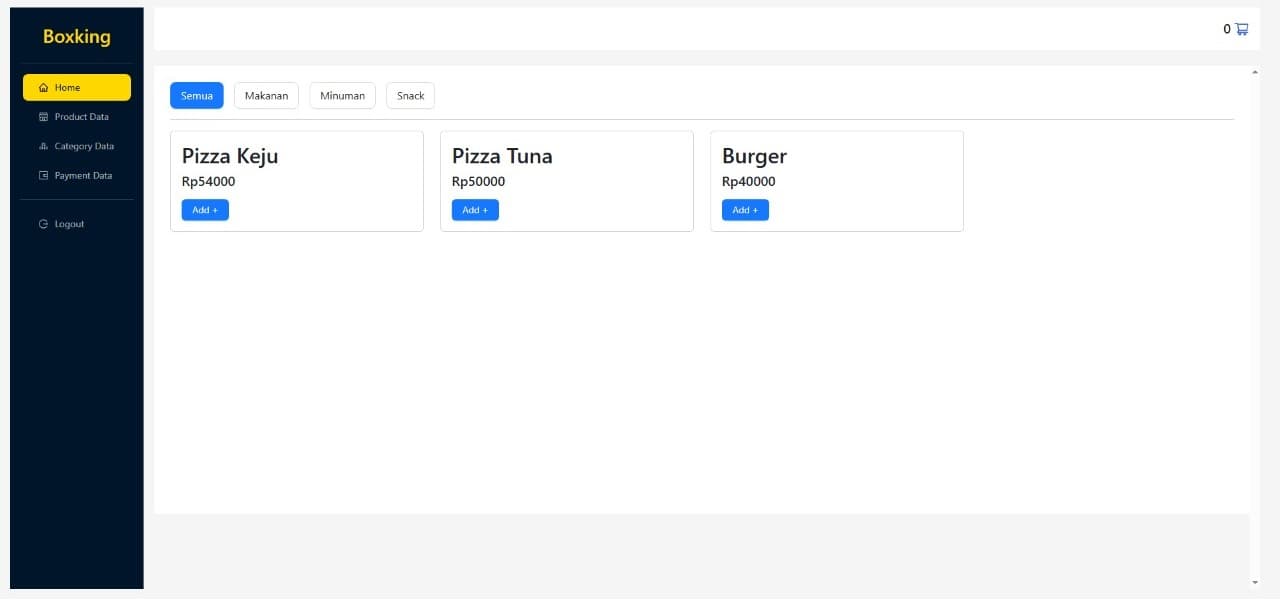
Task: Open Product Data menu item
Action: point(81,117)
